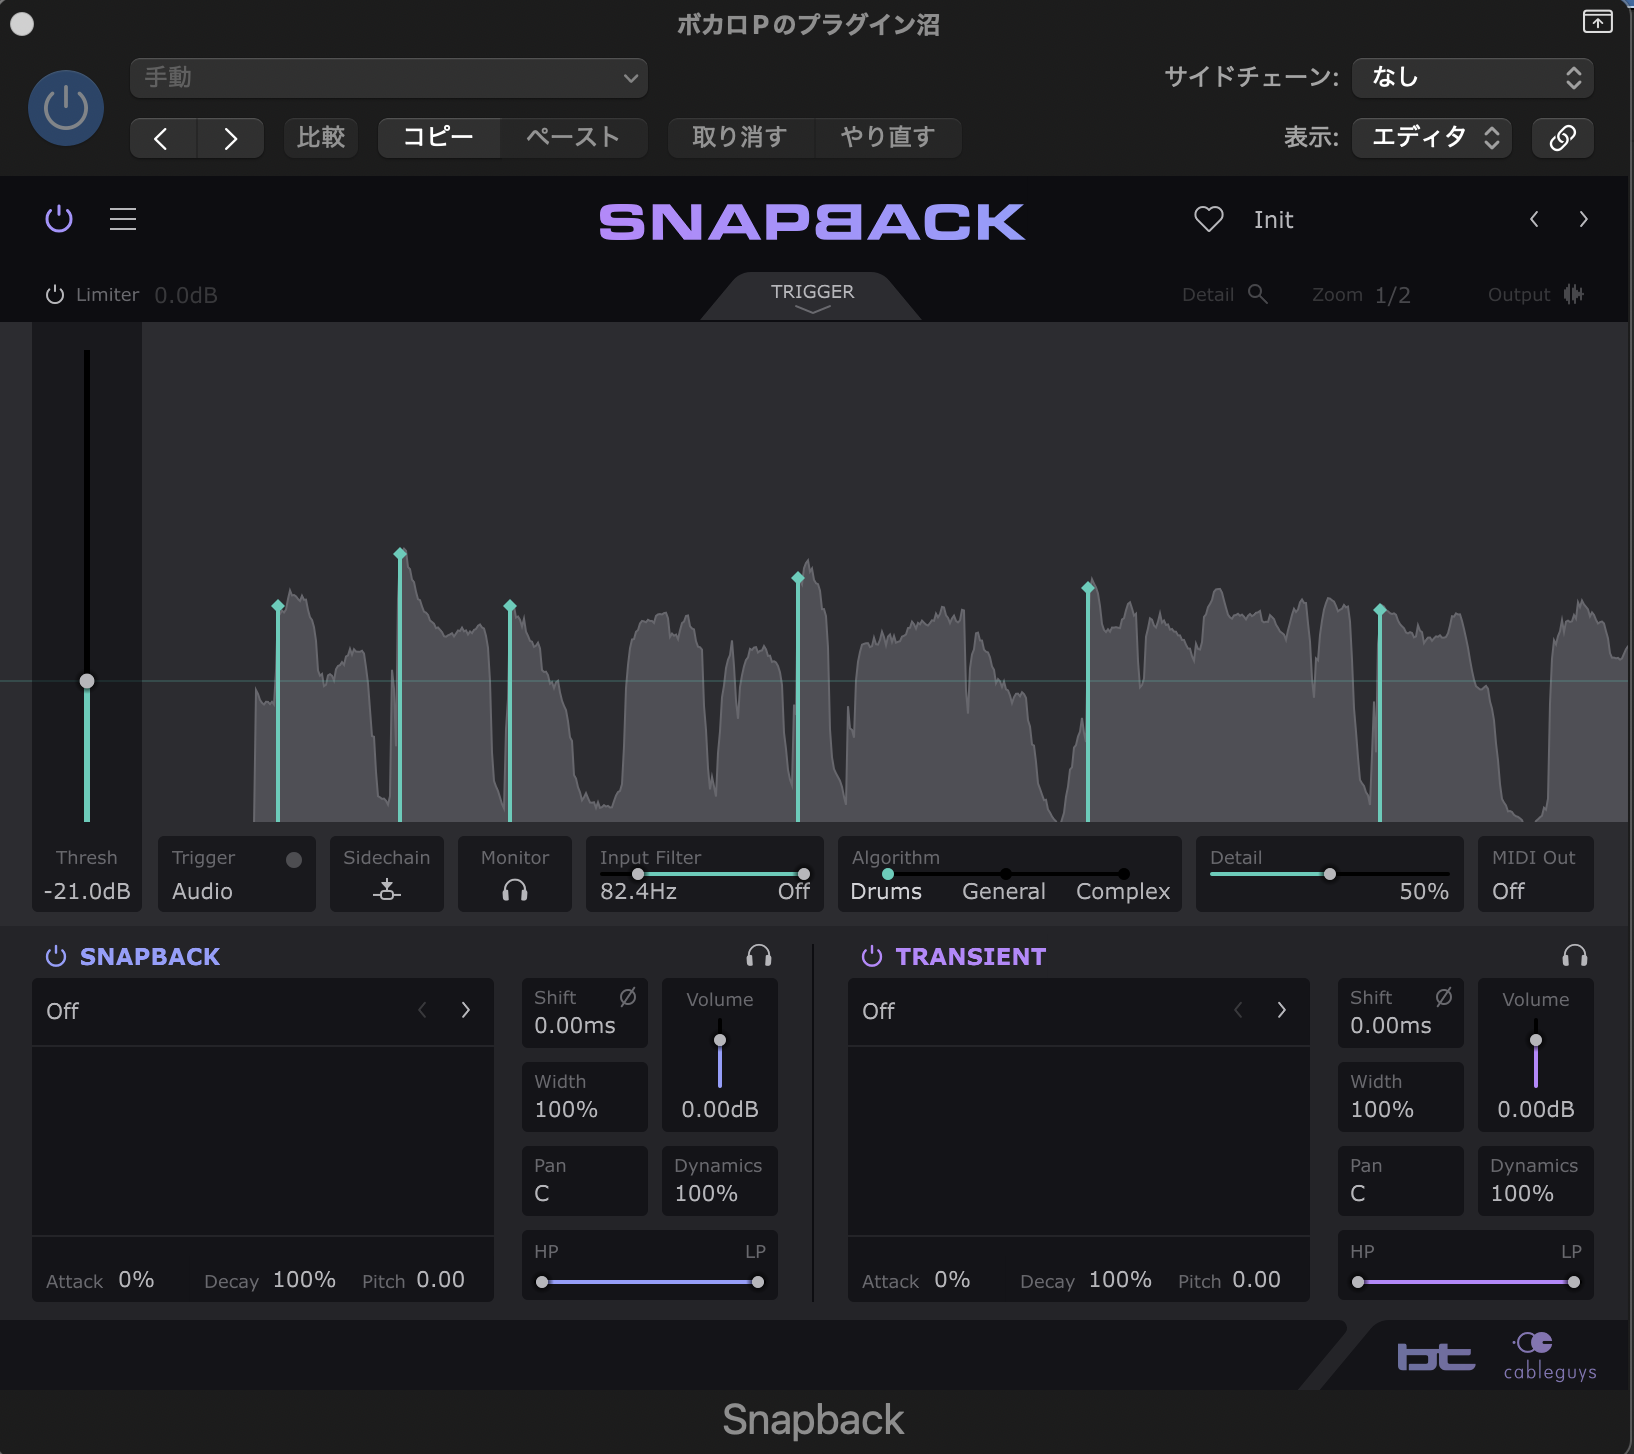The image size is (1634, 1454).
Task: Click the Detail magnifier icon
Action: [x=1258, y=294]
